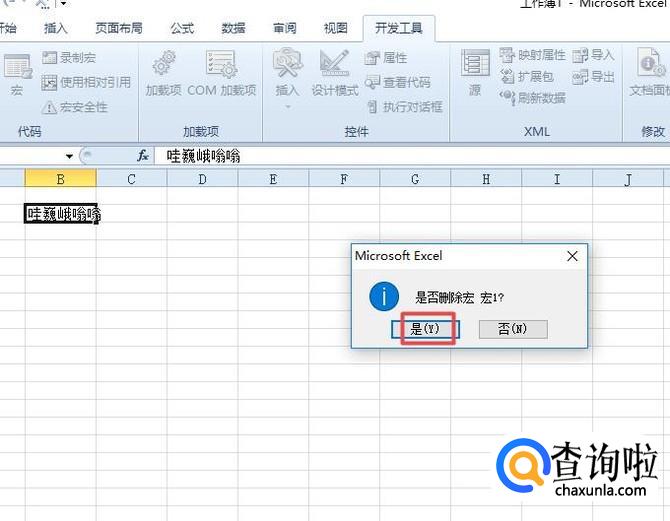Viewport: 670px width, 521px height.
Task: Confirm deletion with 是(Y) button
Action: pos(425,329)
